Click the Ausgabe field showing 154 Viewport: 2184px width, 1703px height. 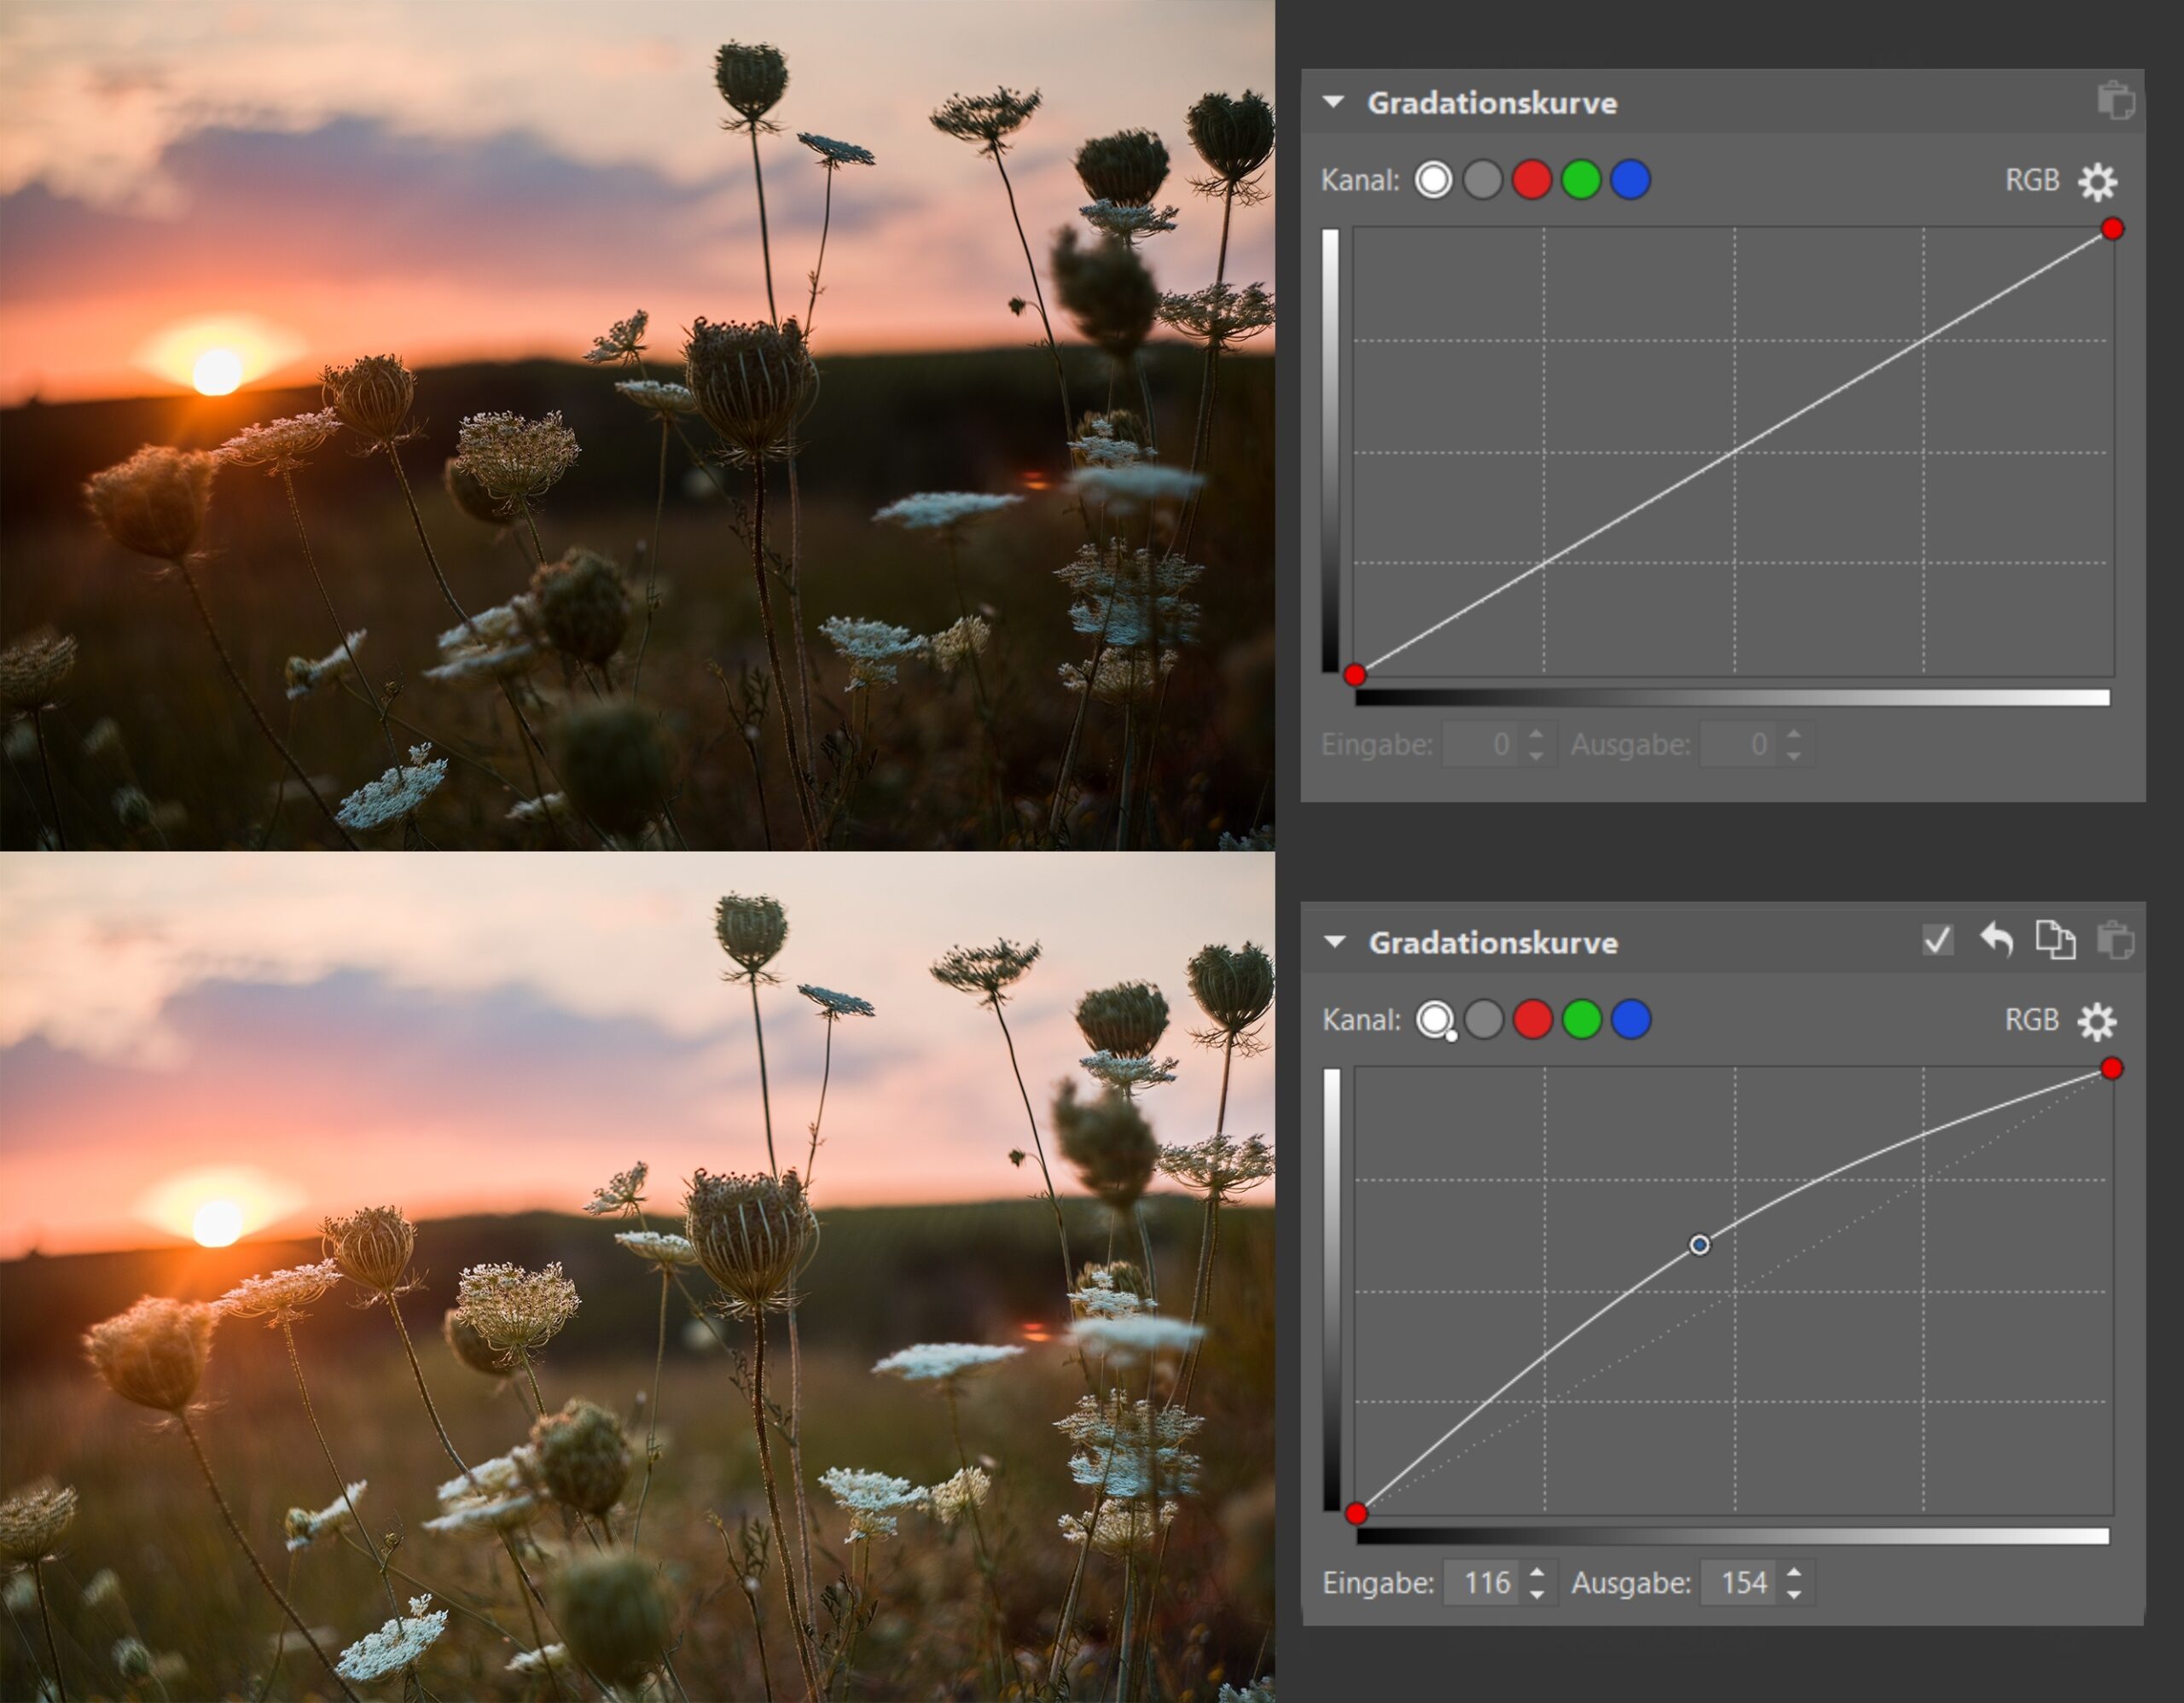tap(1741, 1582)
